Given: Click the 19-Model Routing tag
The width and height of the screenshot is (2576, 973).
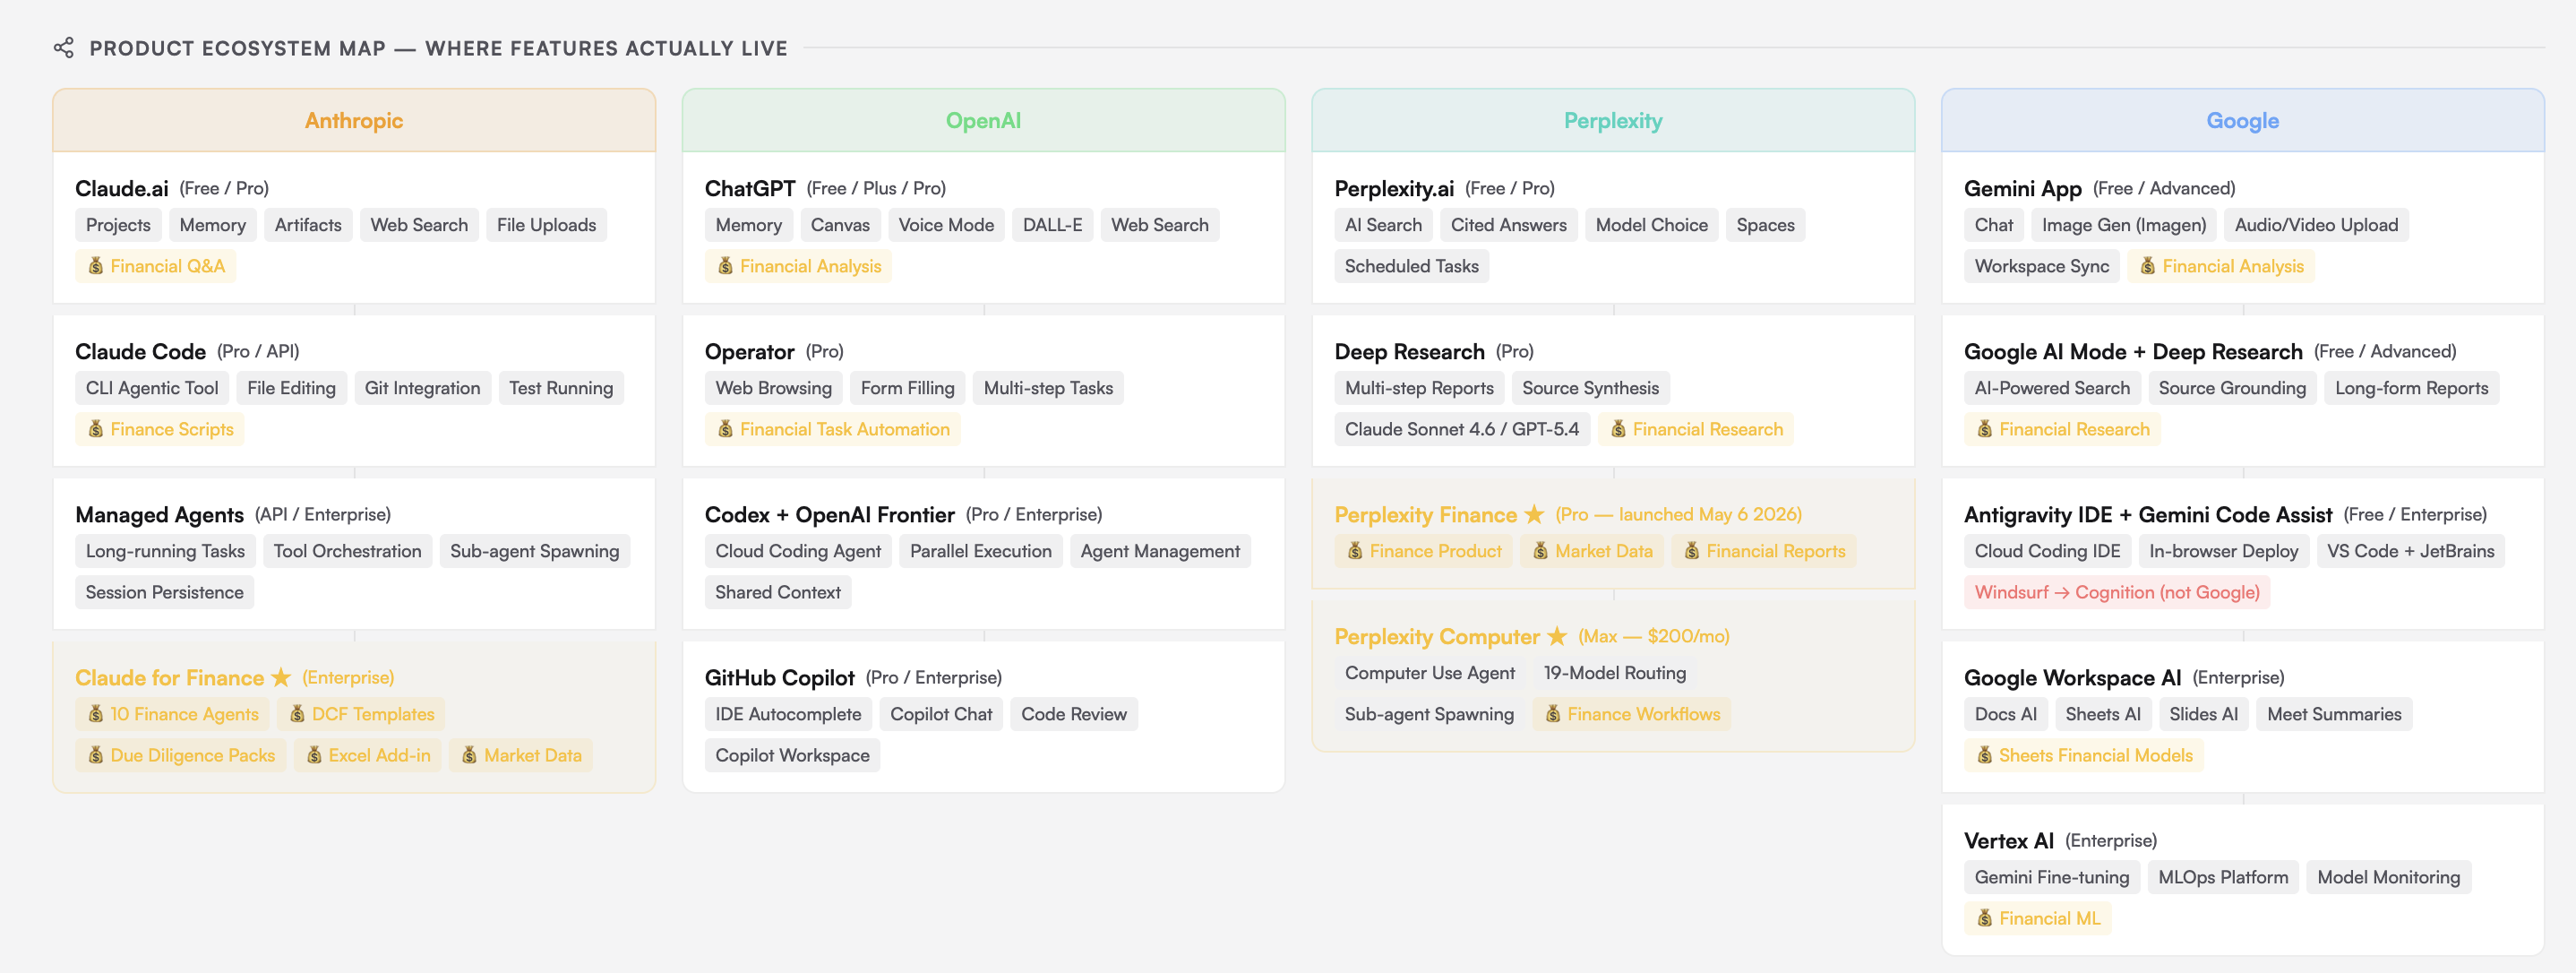Looking at the screenshot, I should [1615, 673].
